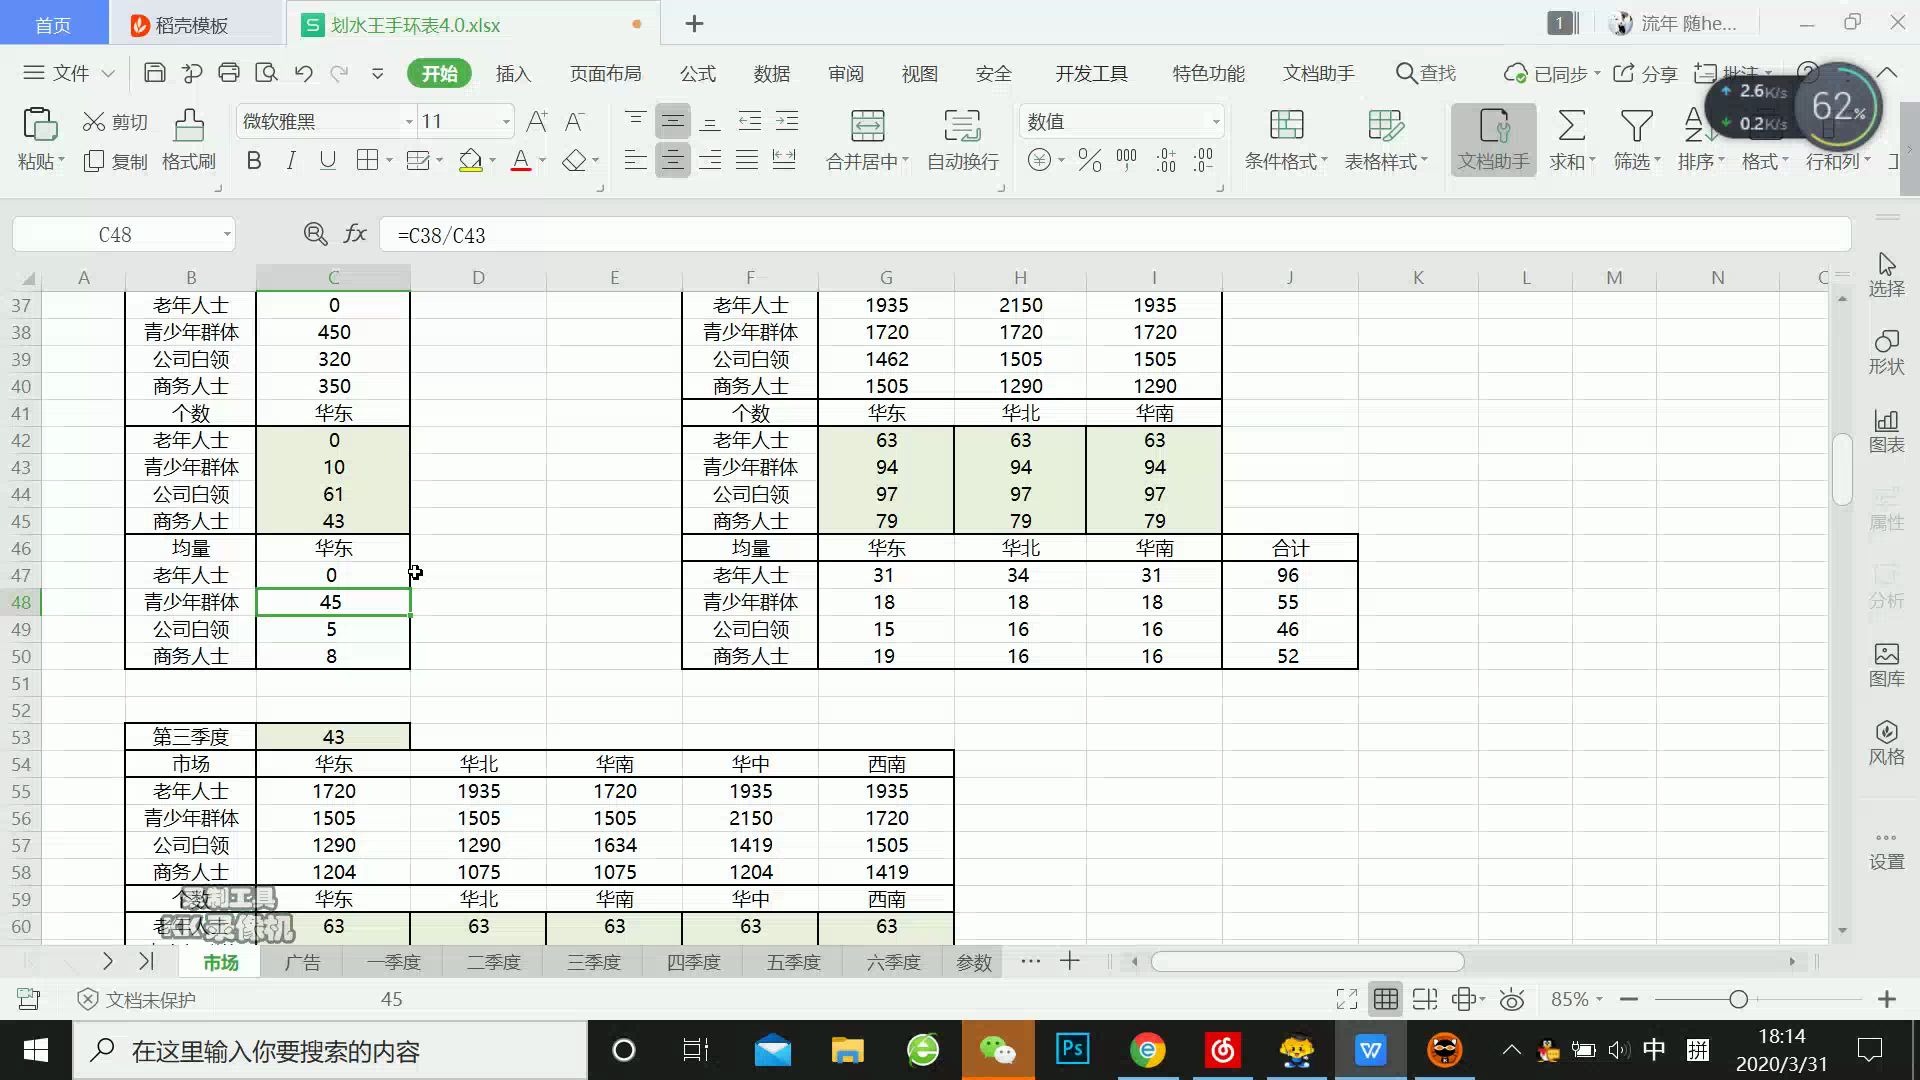This screenshot has height=1080, width=1920.
Task: Click the 分享 share button
Action: pos(1646,73)
